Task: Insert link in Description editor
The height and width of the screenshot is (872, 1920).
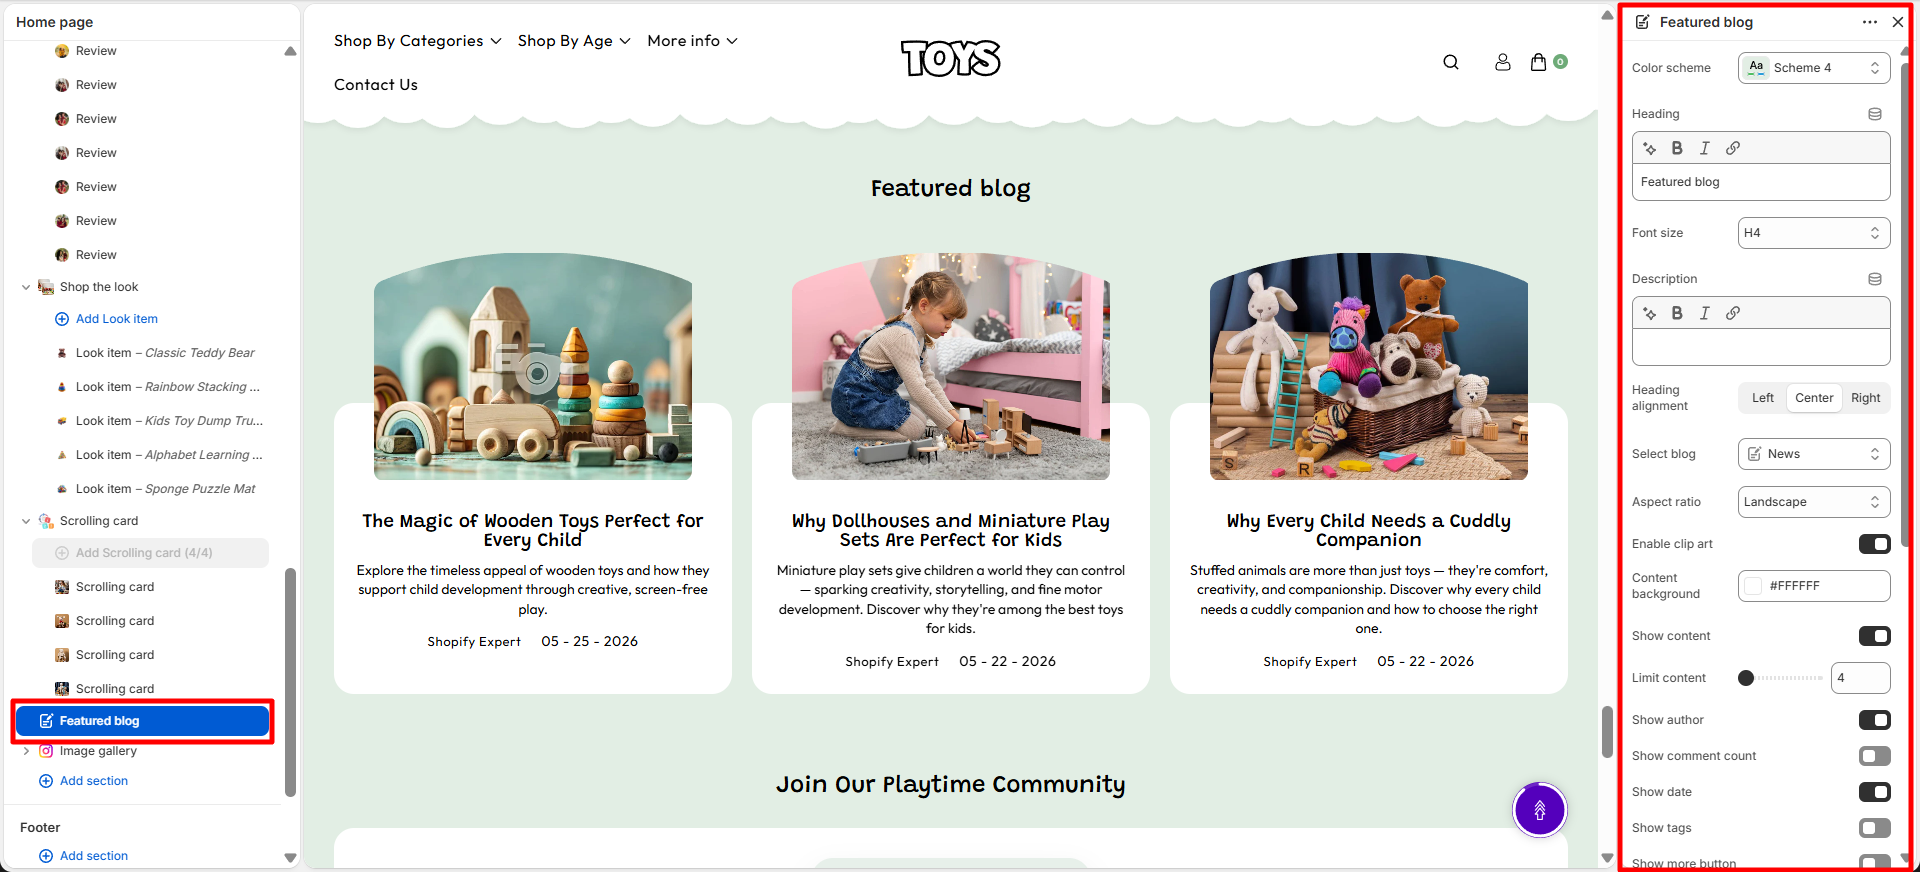Action: click(1733, 313)
